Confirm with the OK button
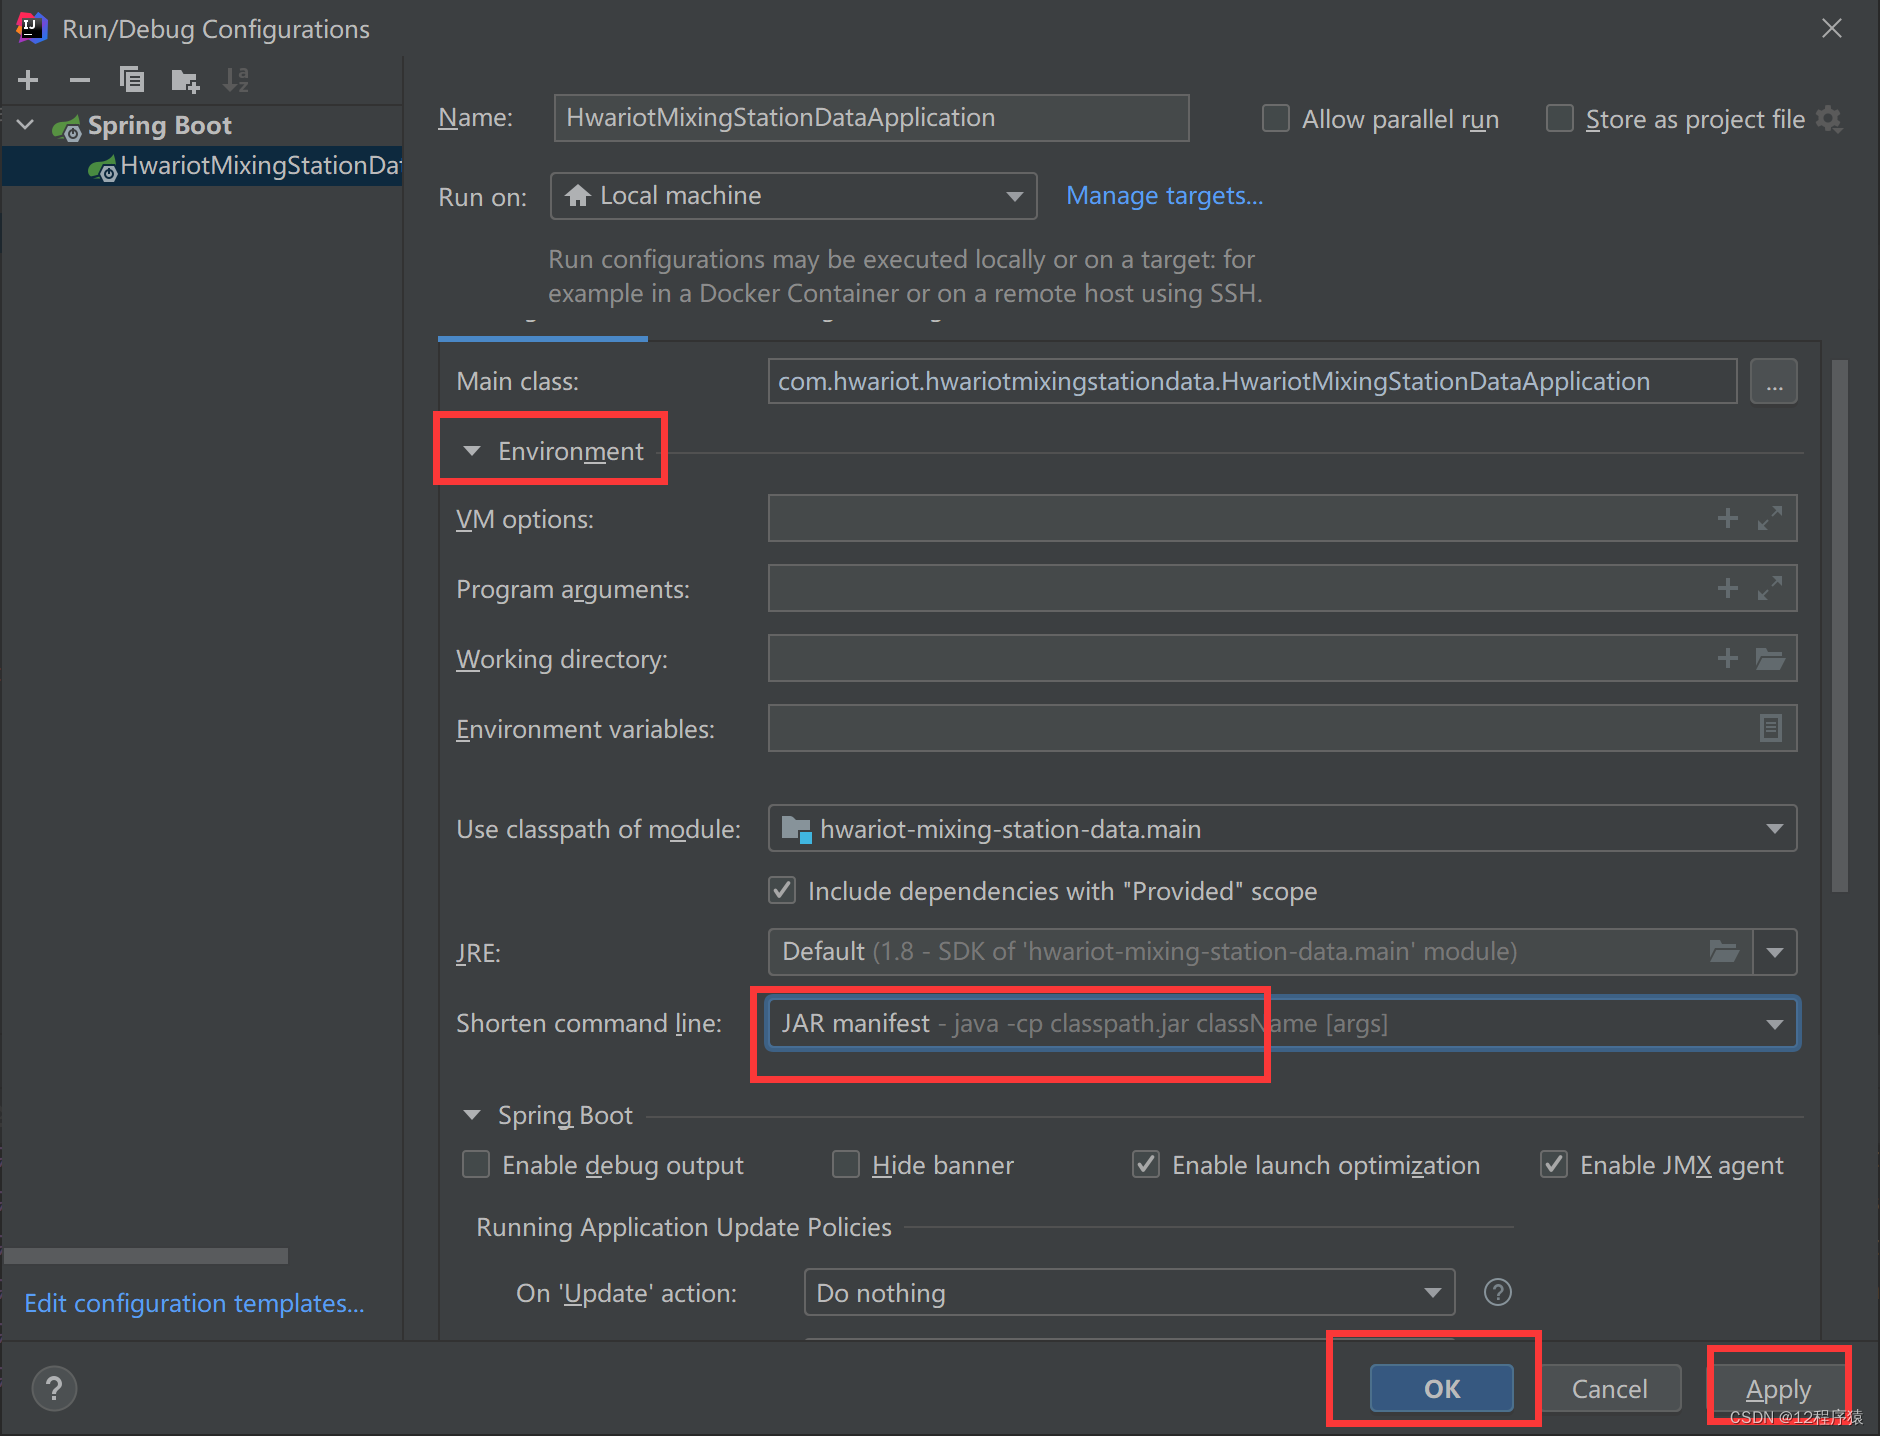The image size is (1880, 1436). point(1441,1388)
